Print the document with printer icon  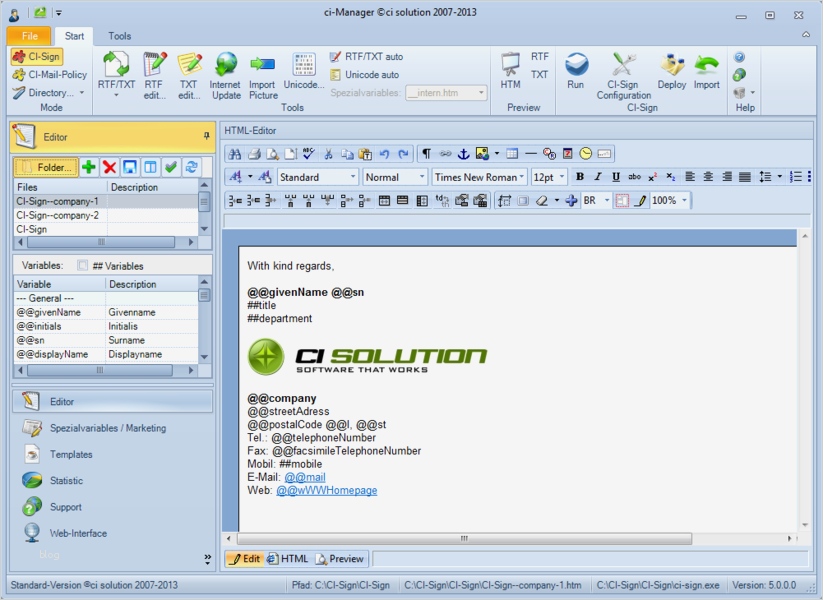254,154
